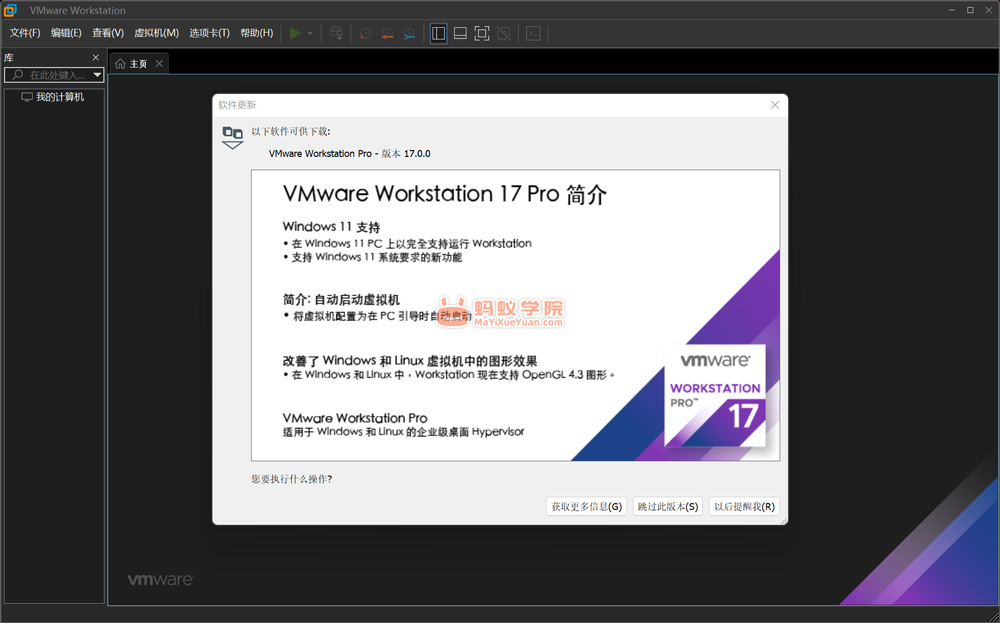
Task: Click the take snapshot clock icon
Action: (x=365, y=33)
